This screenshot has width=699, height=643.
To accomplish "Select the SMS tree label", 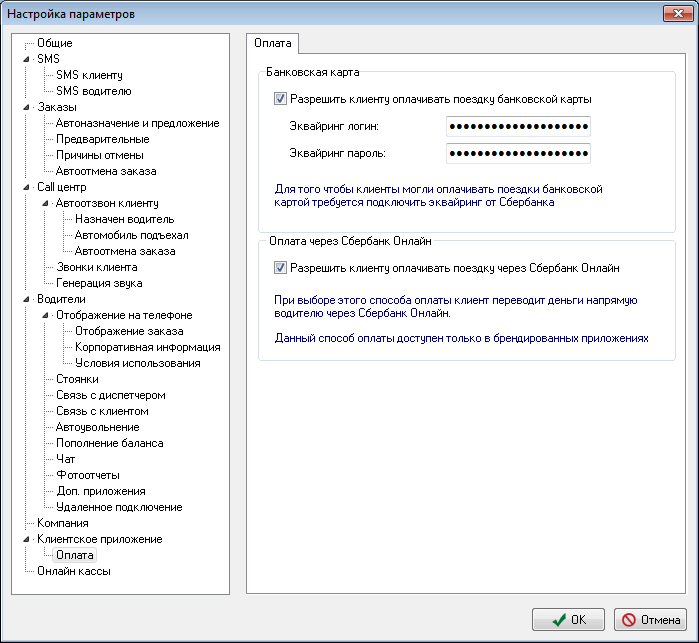I will pyautogui.click(x=48, y=59).
